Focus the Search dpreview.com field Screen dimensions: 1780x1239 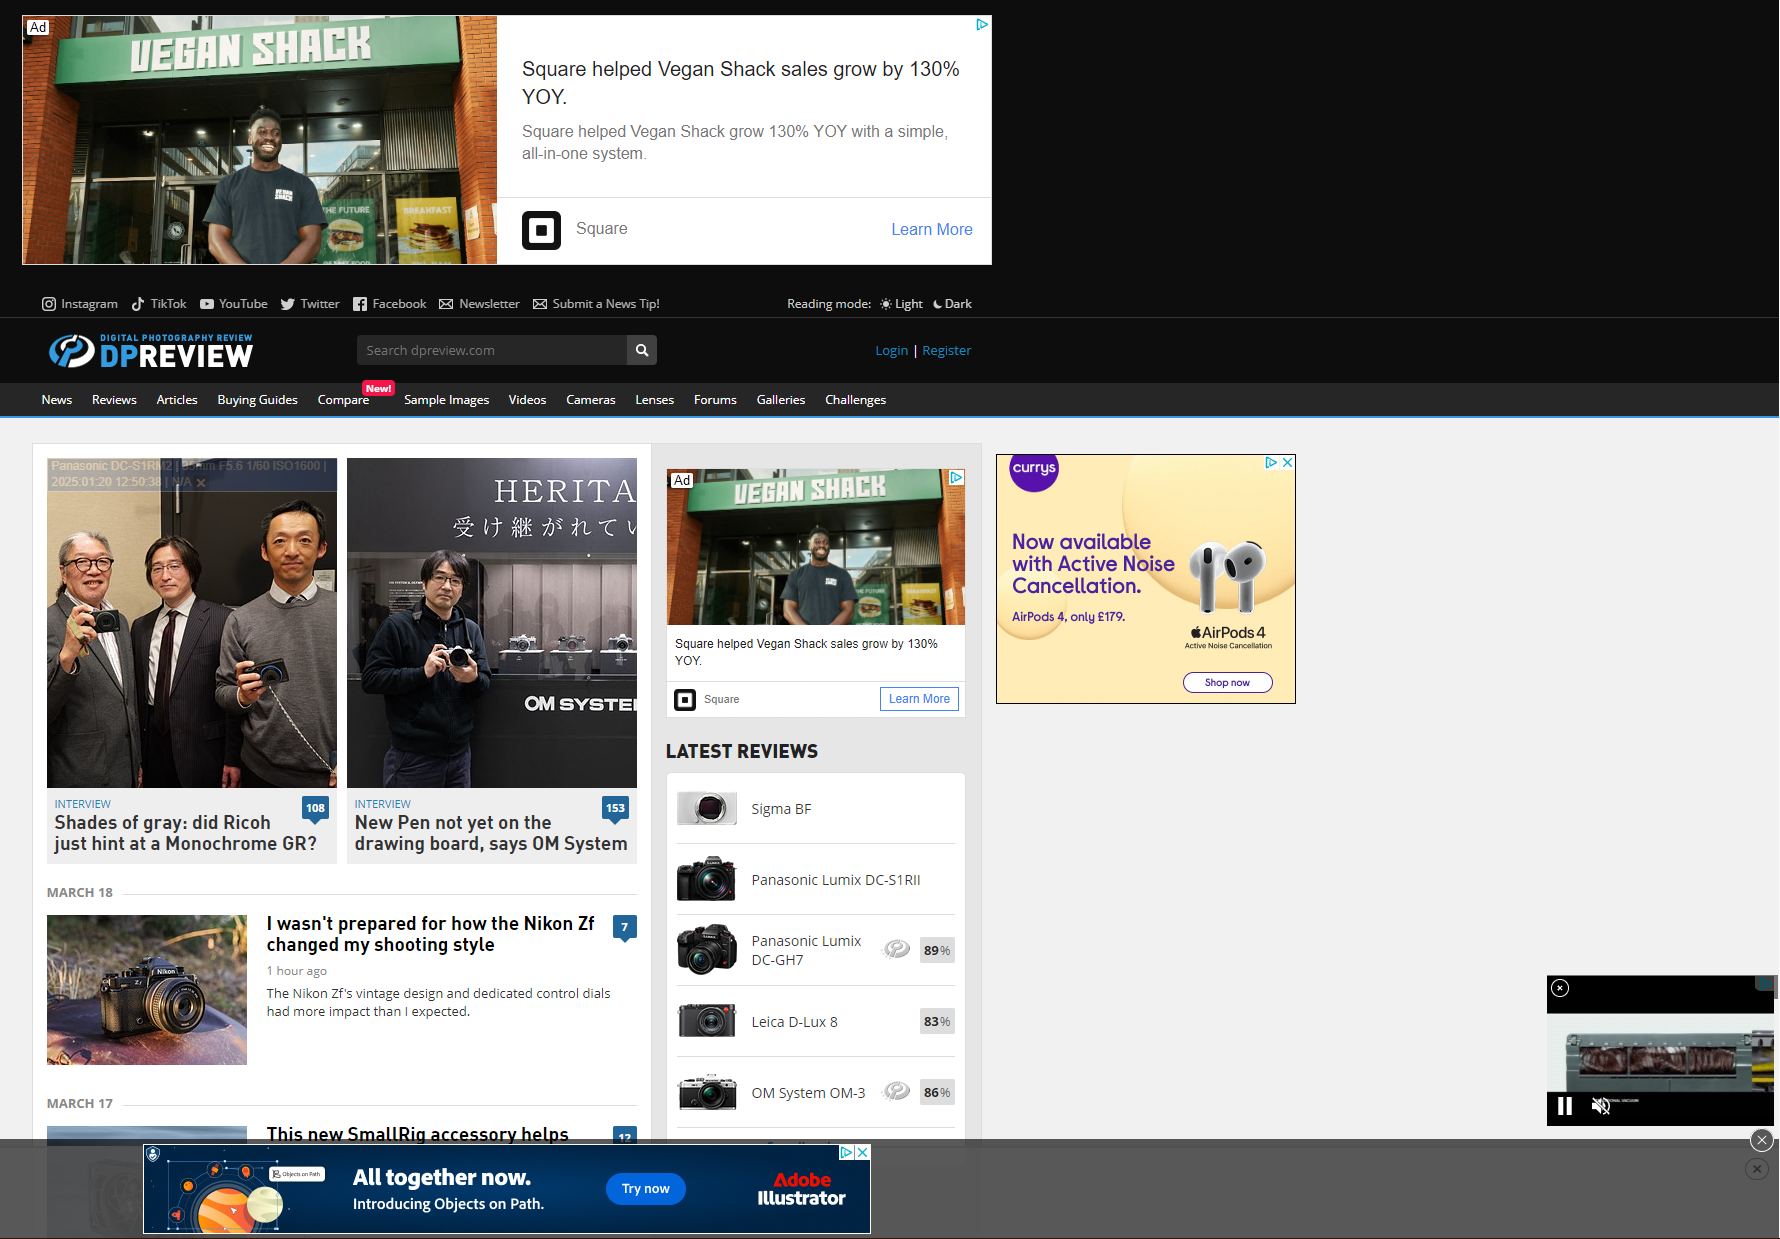tap(492, 350)
